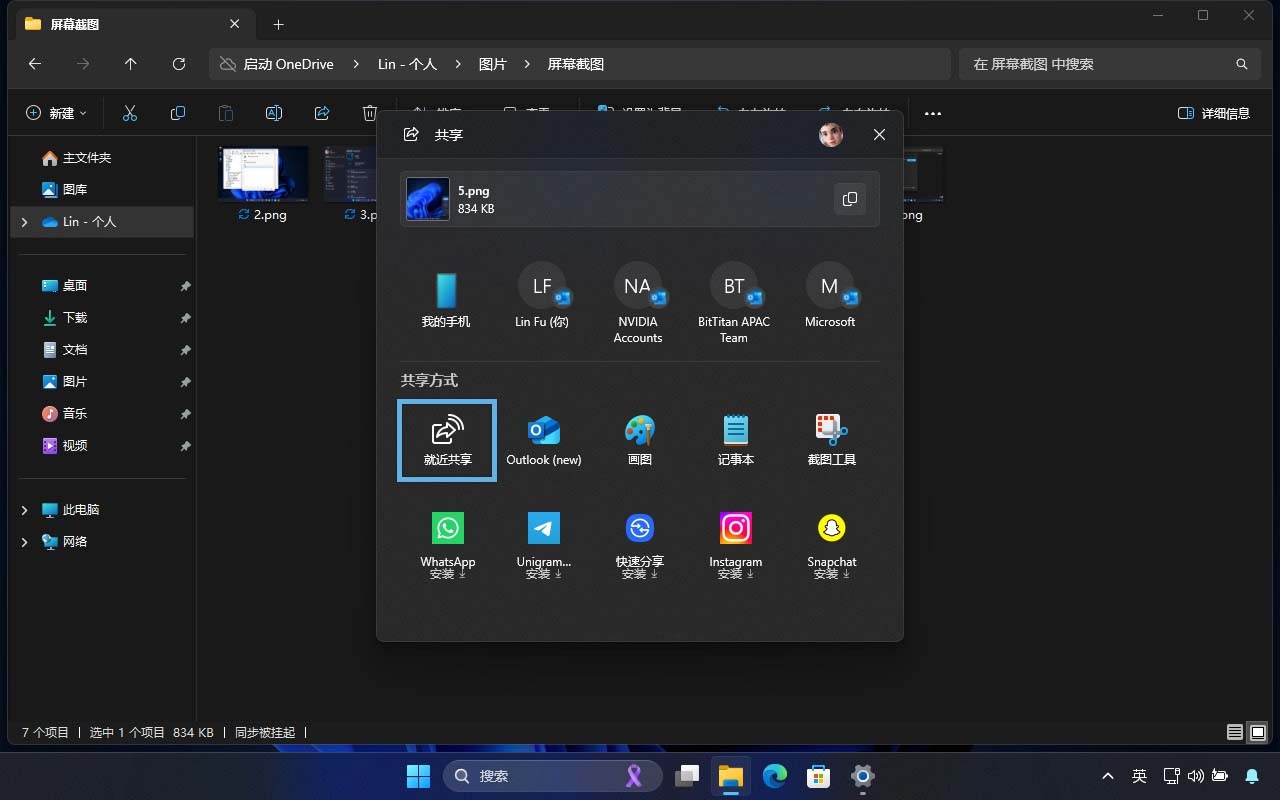Click the 在 屏幕截图 中搜索 search box

click(x=1108, y=64)
